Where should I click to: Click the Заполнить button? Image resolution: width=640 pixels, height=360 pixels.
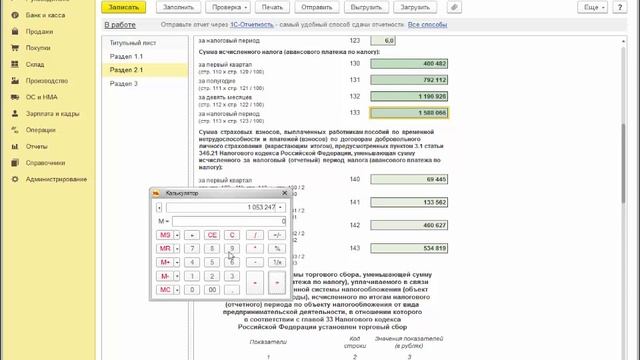[178, 7]
